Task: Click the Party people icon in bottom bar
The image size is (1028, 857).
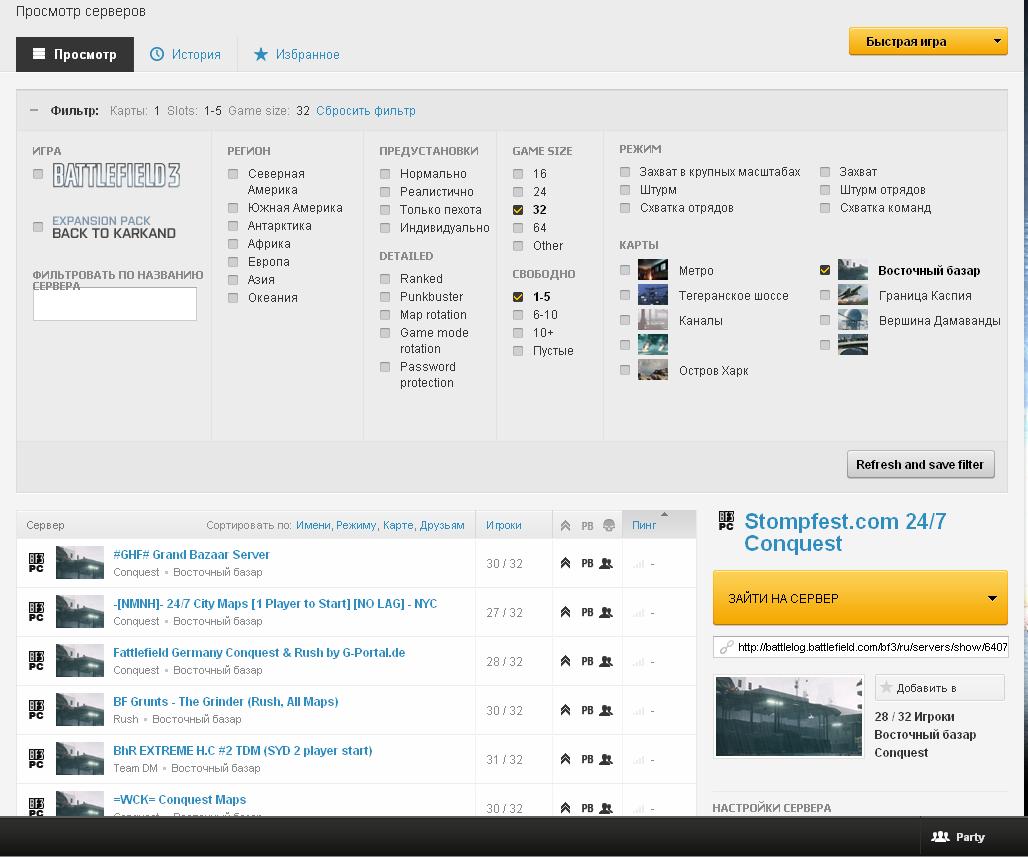Action: [x=940, y=837]
